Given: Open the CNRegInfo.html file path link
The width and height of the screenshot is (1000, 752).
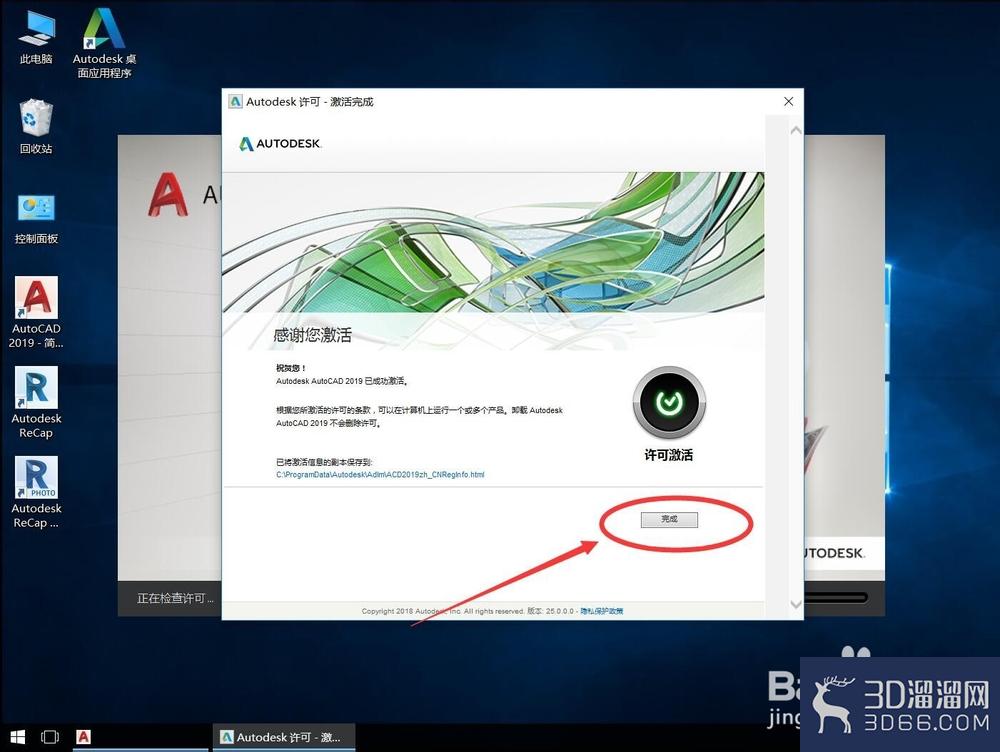Looking at the screenshot, I should (380, 475).
